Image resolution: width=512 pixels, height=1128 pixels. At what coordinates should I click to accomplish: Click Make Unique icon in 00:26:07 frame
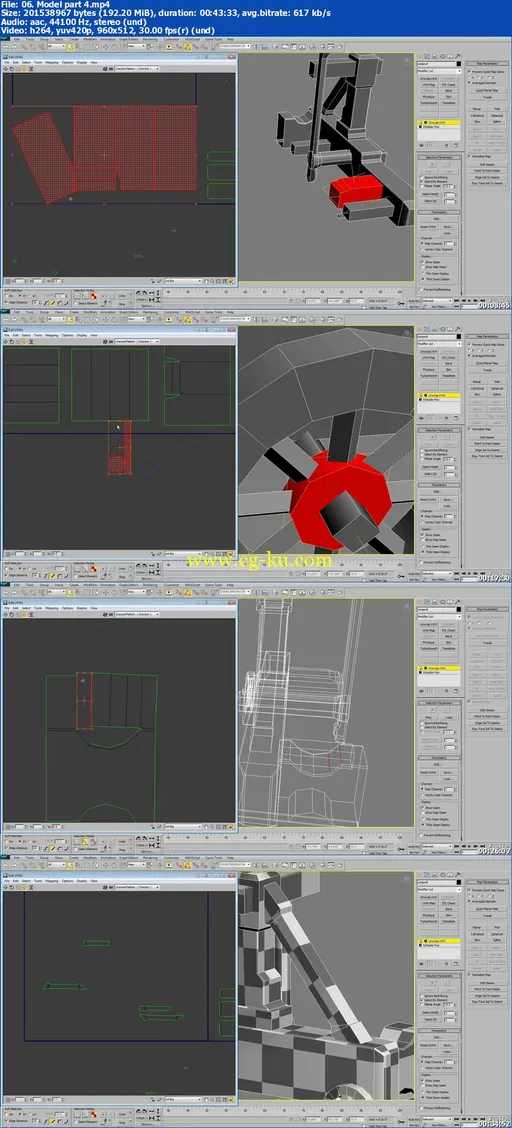coord(439,691)
